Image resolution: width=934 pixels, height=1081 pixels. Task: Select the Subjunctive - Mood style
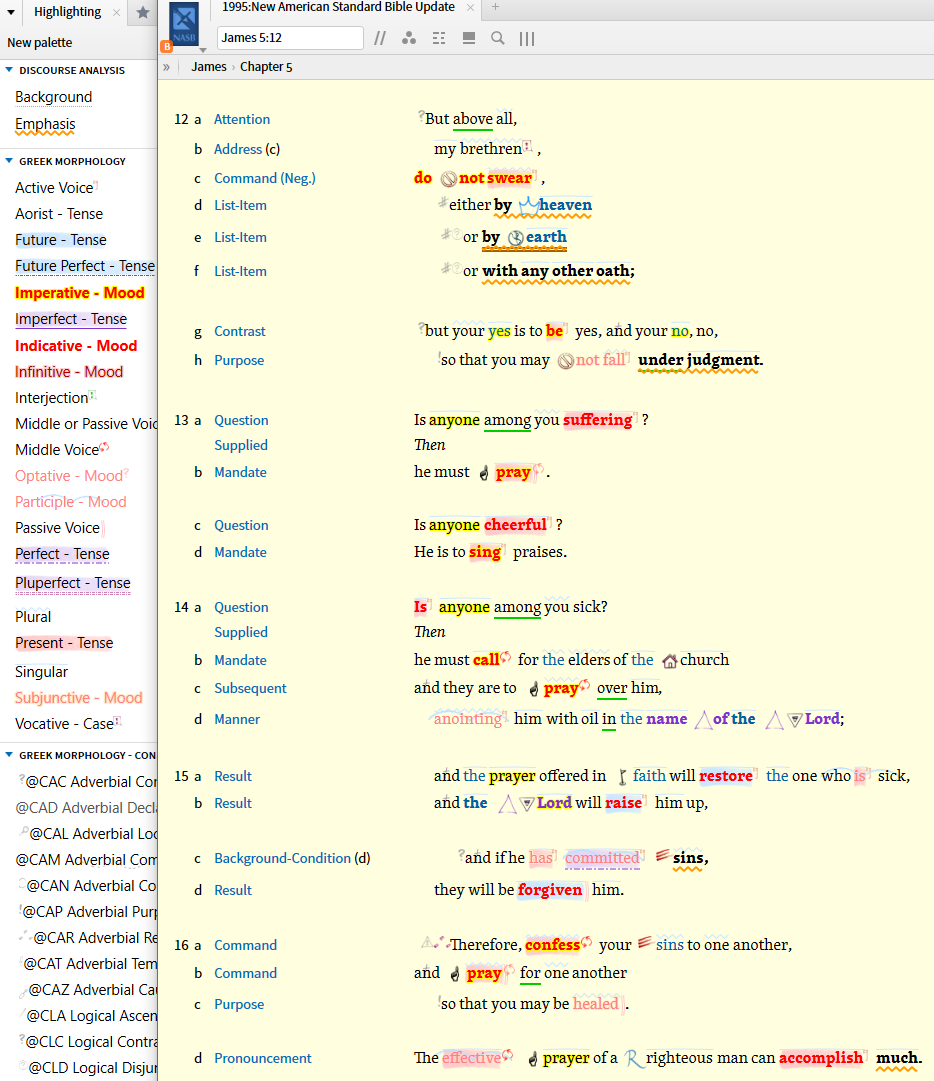coord(79,698)
